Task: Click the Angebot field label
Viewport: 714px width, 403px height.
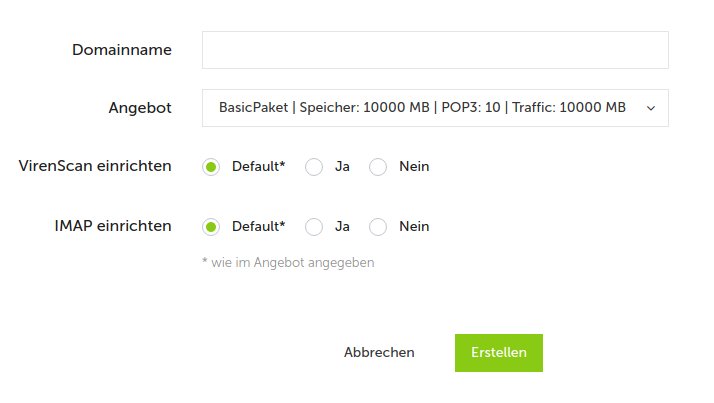Action: pos(140,108)
